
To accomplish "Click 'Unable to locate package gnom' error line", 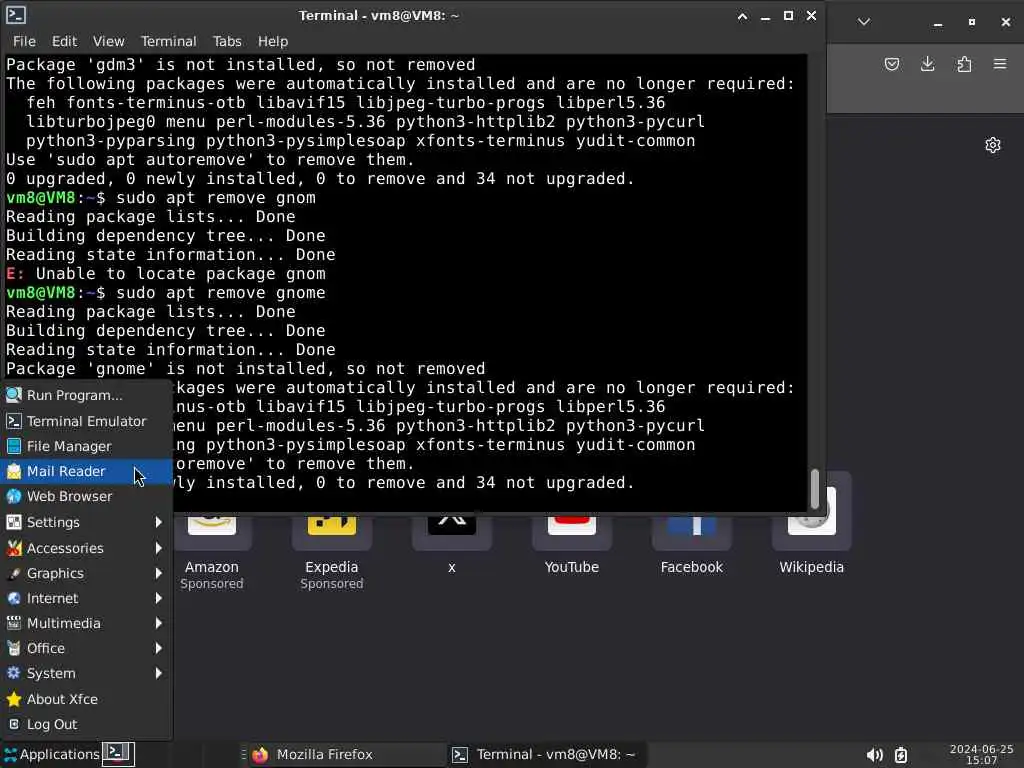I will (x=166, y=274).
